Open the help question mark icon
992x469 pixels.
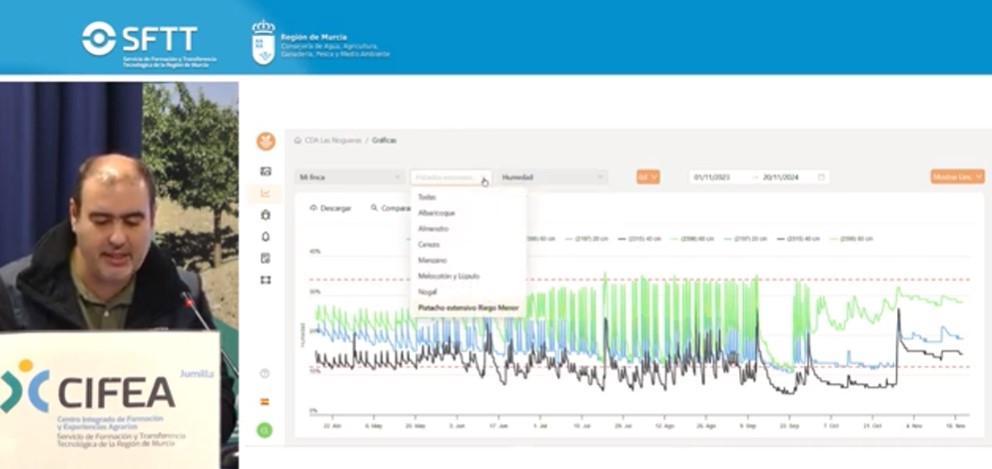click(x=265, y=373)
